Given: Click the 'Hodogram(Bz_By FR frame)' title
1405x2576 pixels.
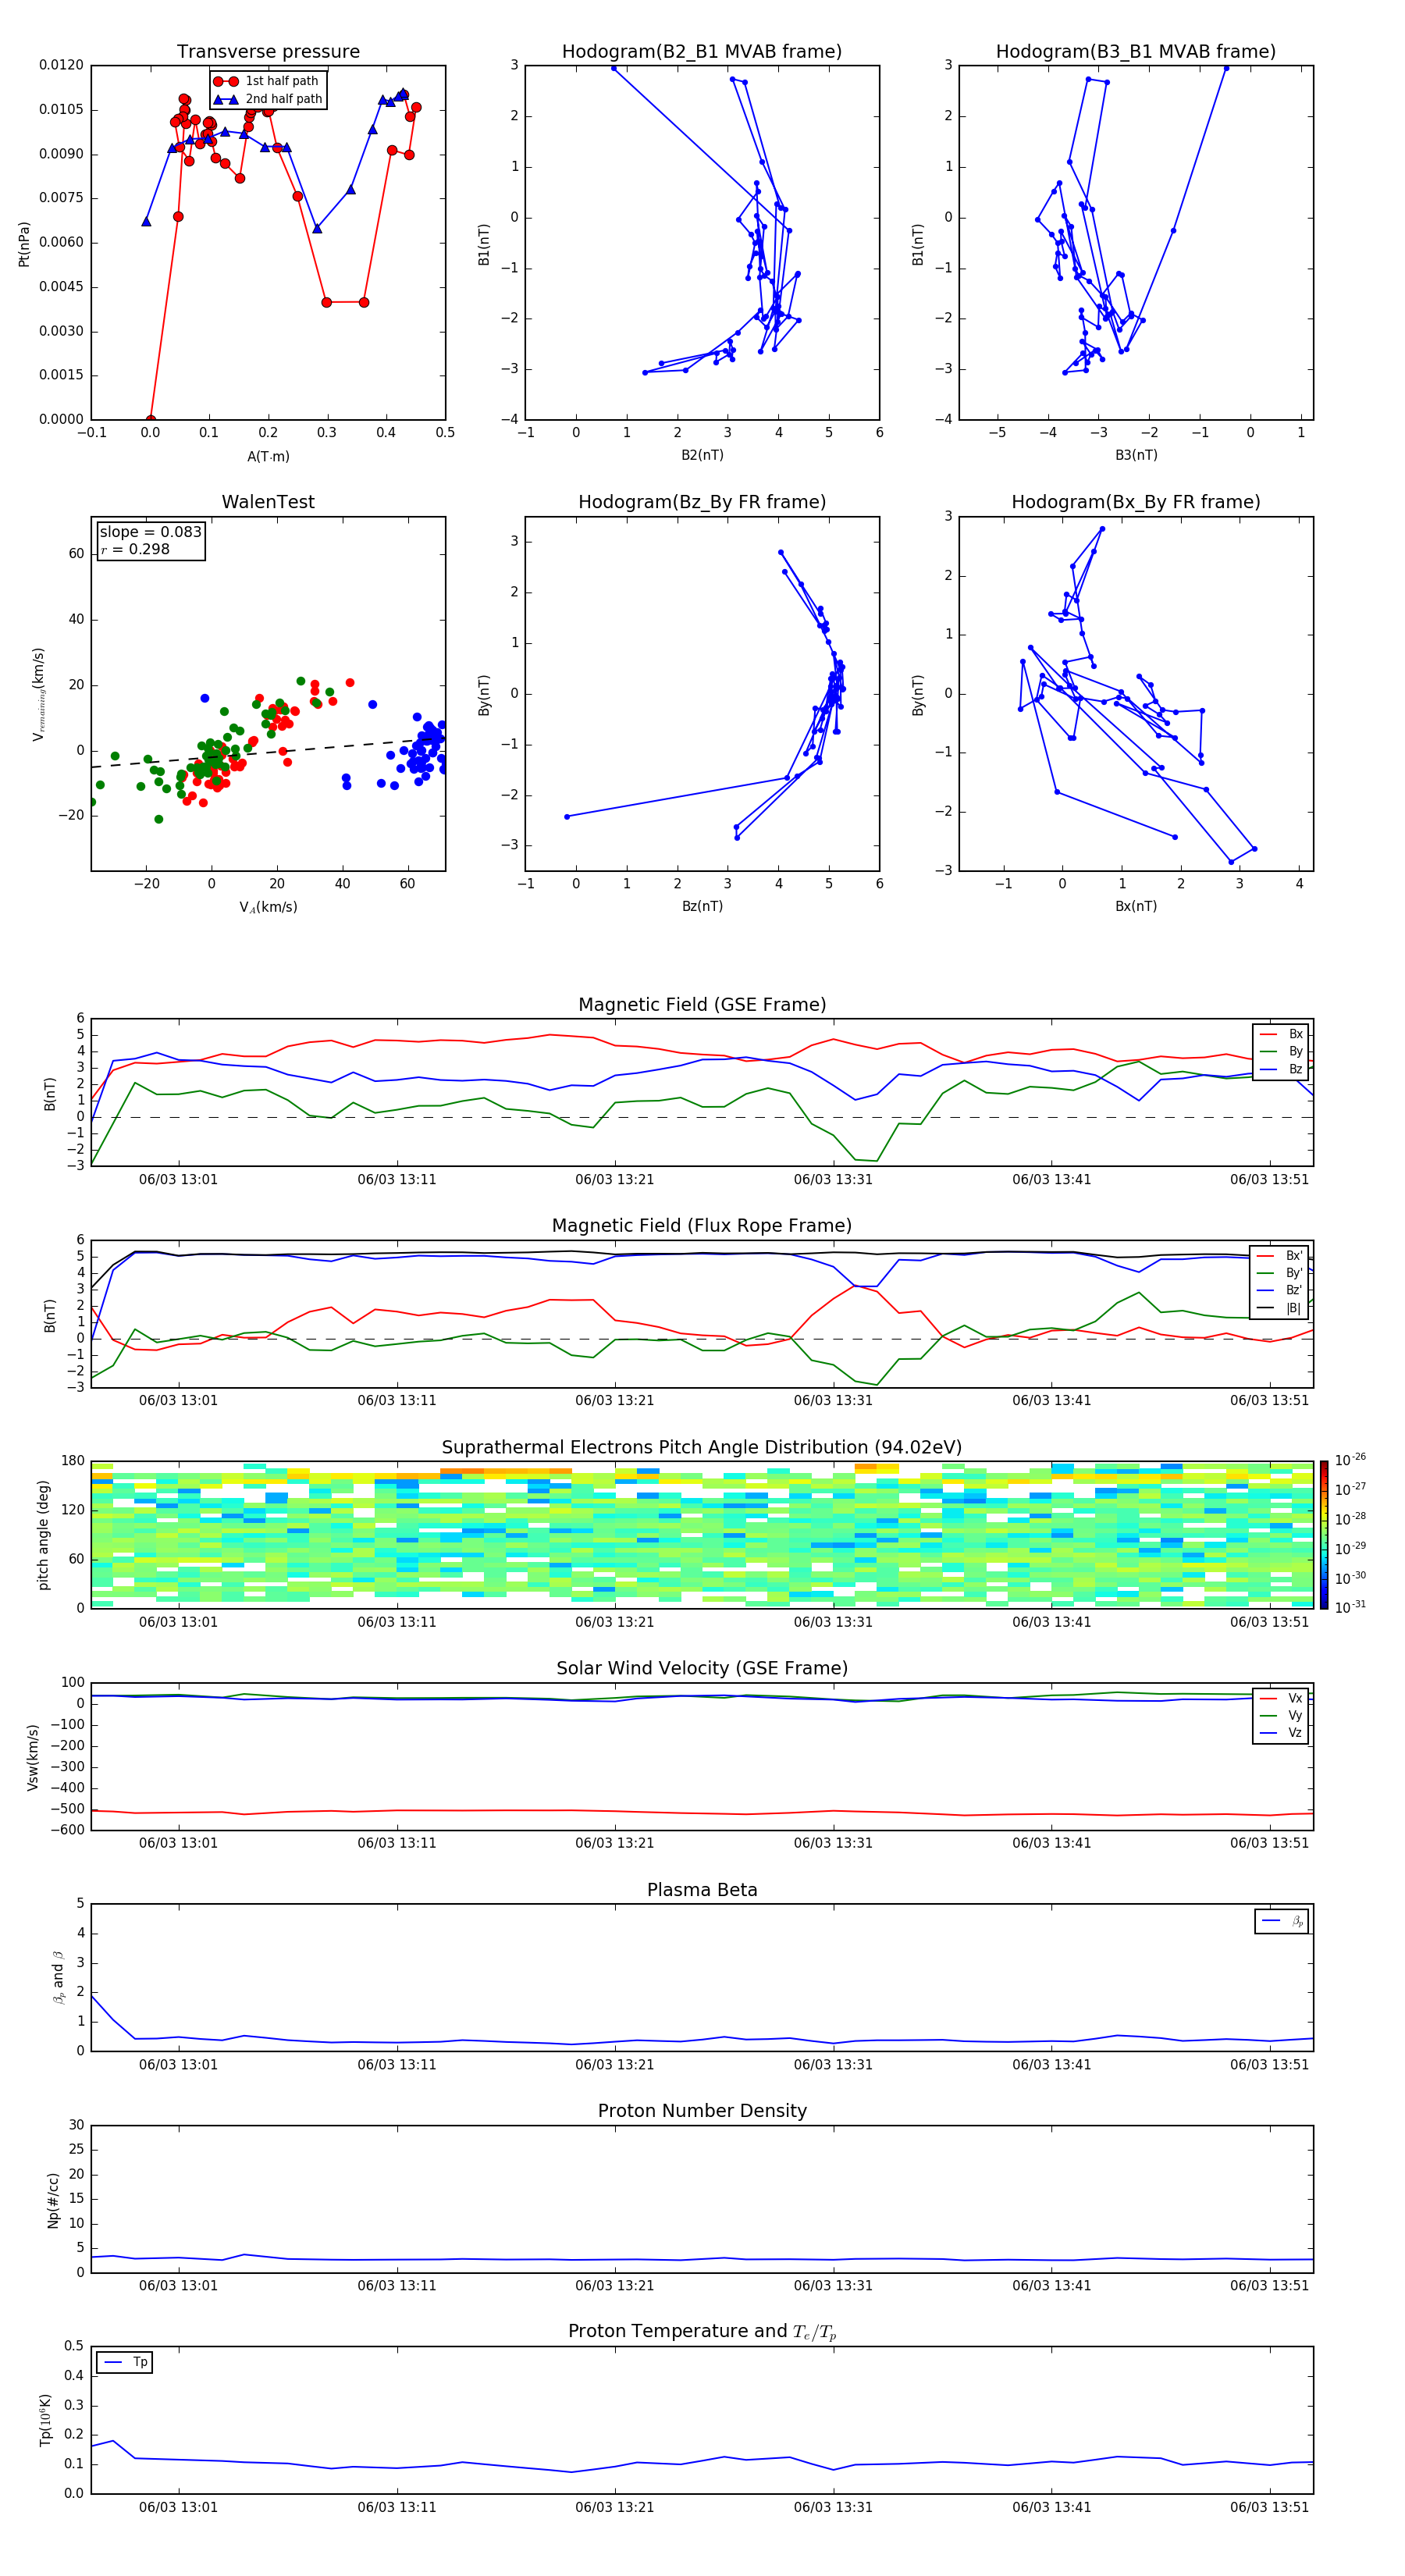Looking at the screenshot, I should click(702, 502).
